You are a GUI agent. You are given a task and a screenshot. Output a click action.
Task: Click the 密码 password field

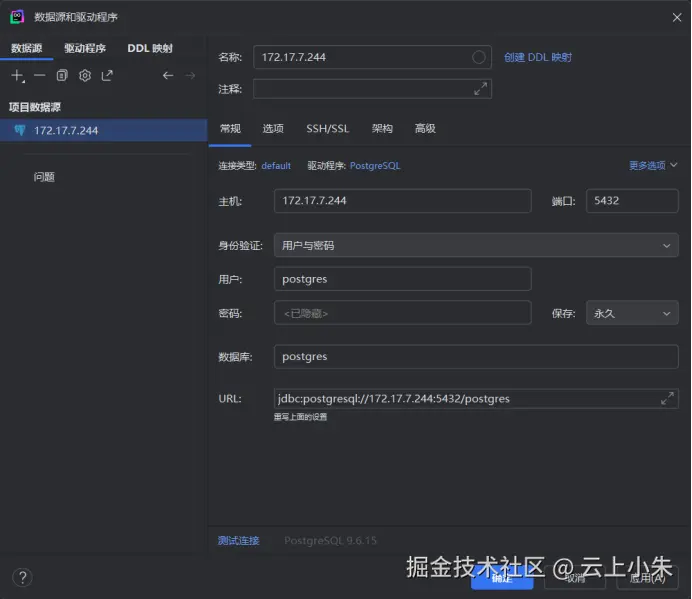(x=402, y=313)
